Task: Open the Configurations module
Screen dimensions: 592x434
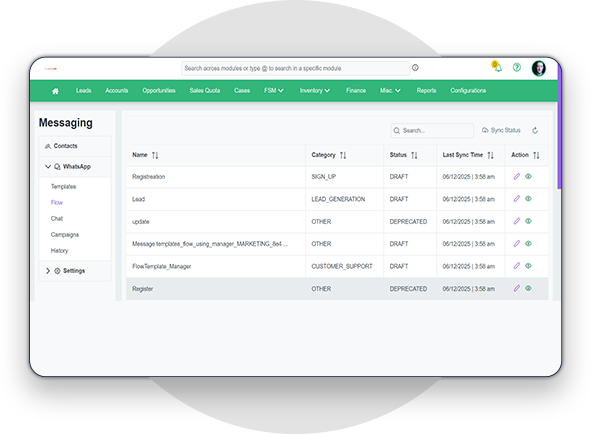Action: tap(468, 91)
